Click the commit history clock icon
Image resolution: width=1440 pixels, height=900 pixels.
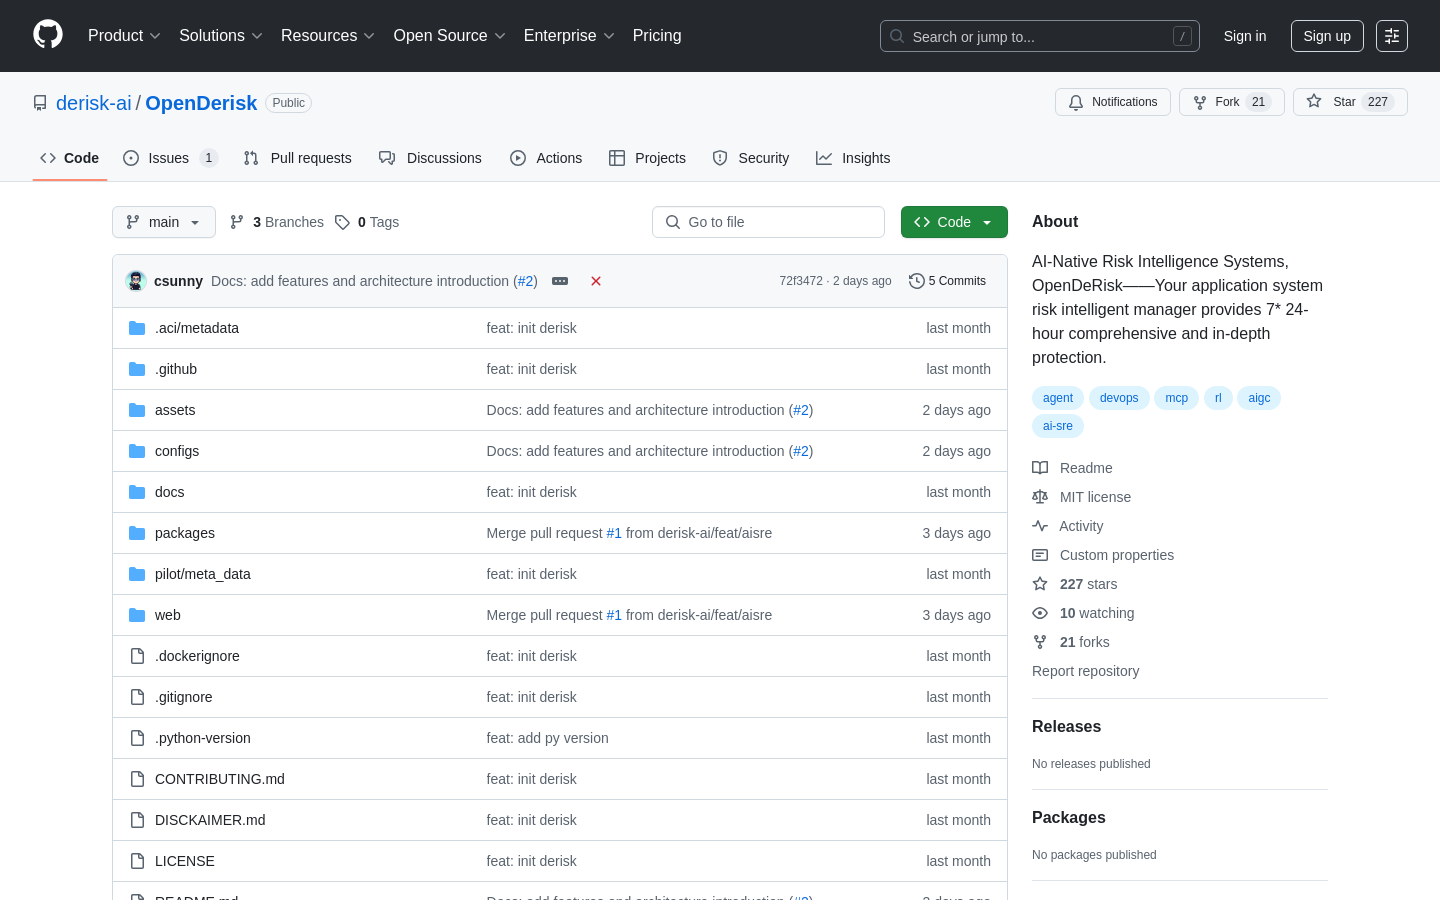[x=916, y=281]
